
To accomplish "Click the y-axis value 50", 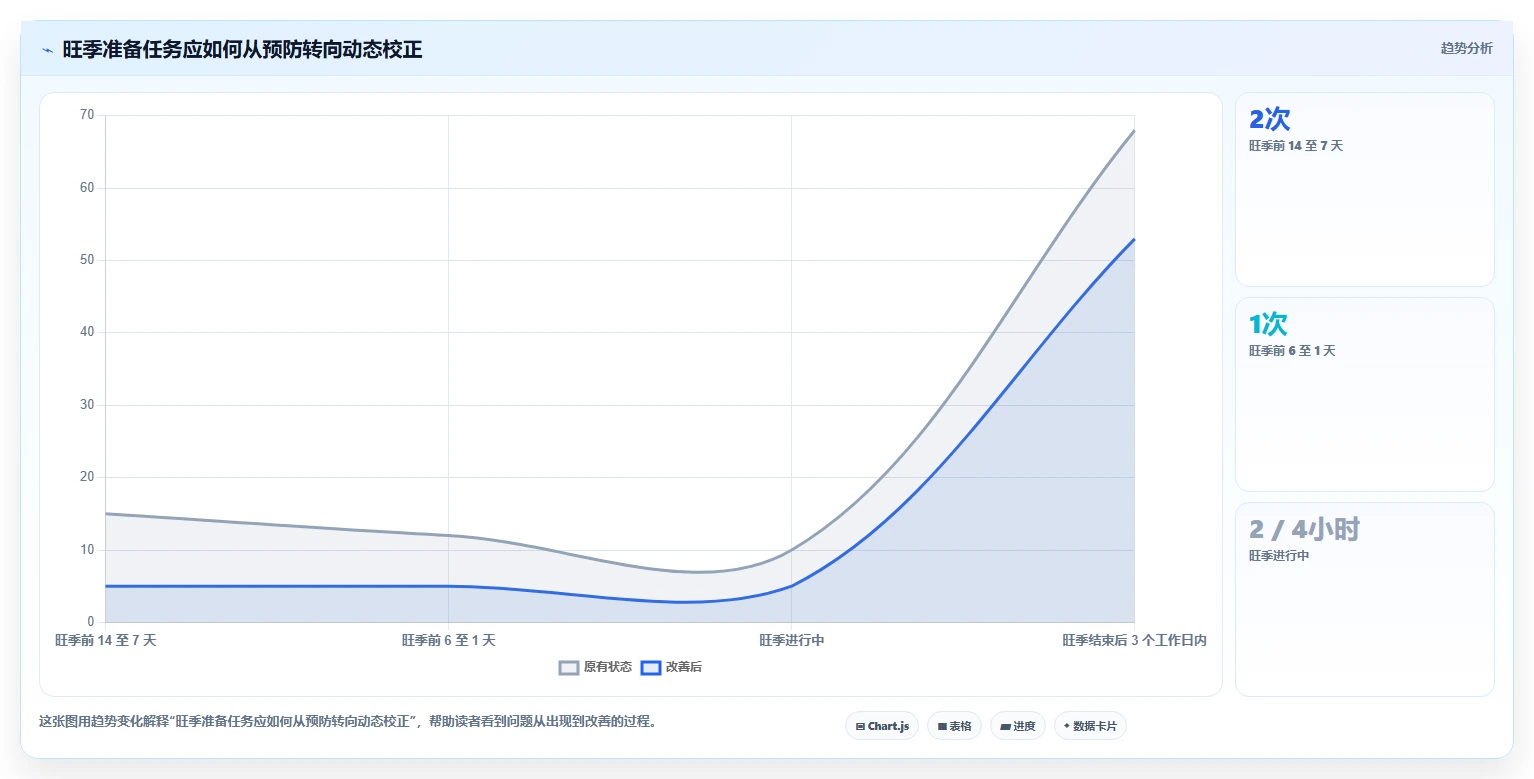I will [87, 260].
